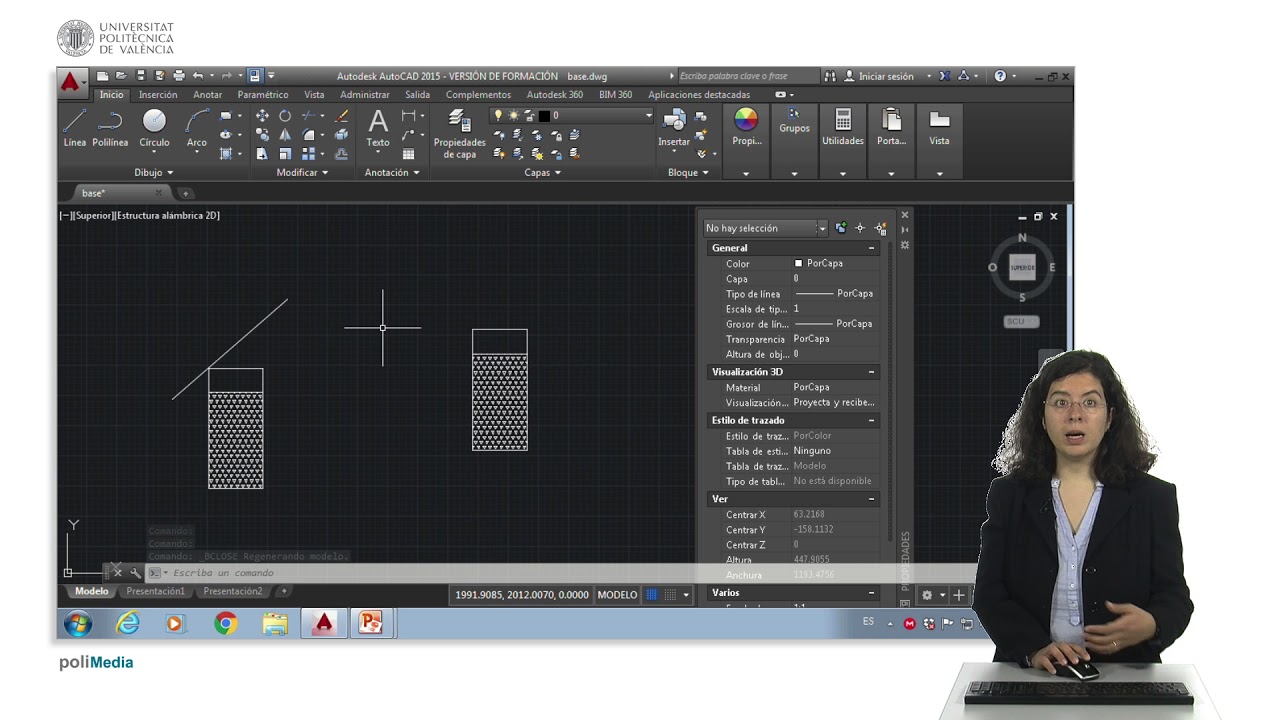Select the Mirror (Simetría) tool icon

coord(285,135)
